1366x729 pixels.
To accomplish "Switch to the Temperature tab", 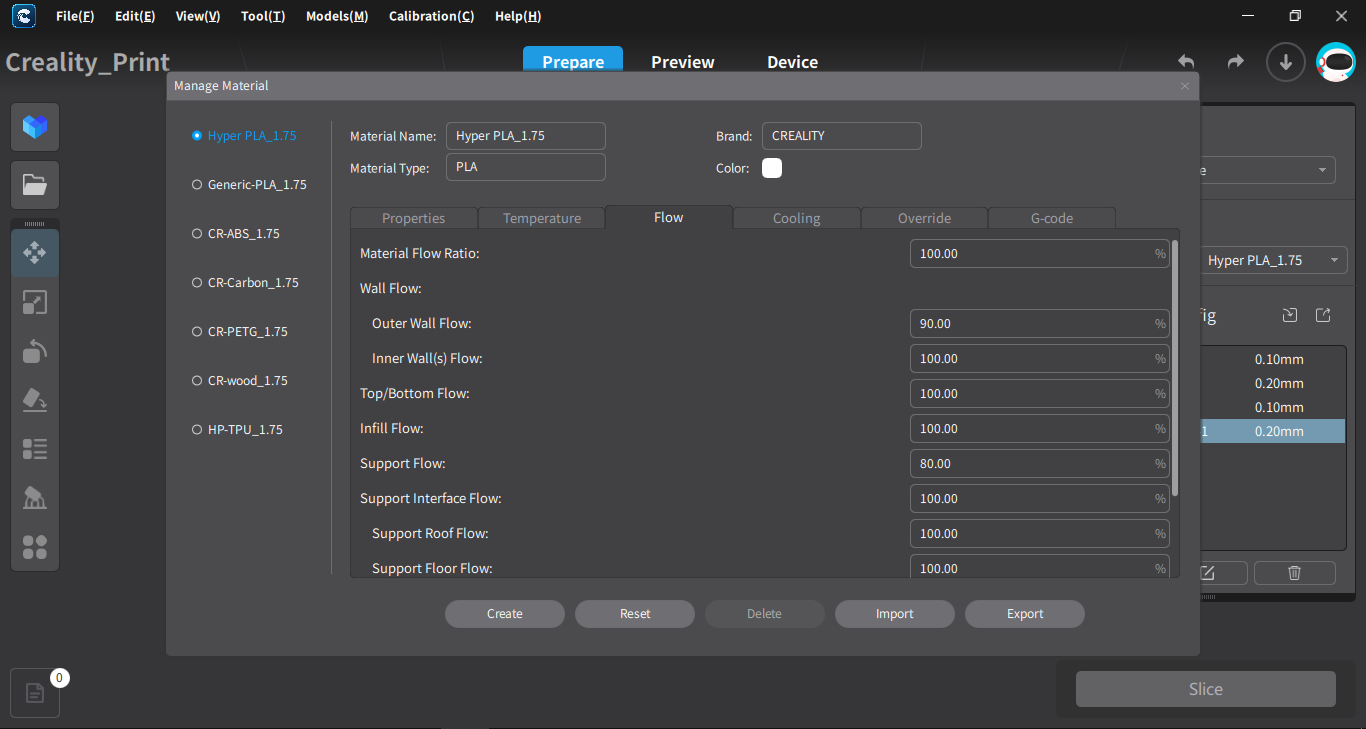I will [541, 218].
